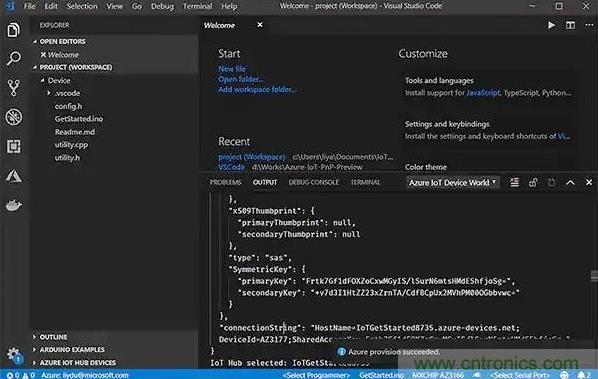Open the Selection menu
Image resolution: width=598 pixels, height=379 pixels.
tap(82, 6)
